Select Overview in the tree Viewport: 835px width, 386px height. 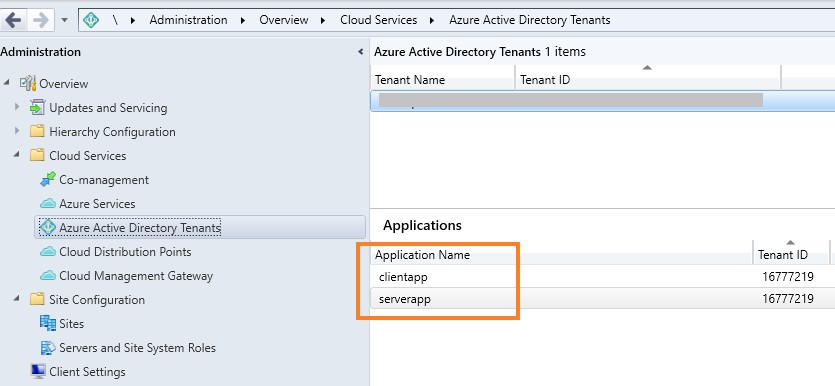pyautogui.click(x=63, y=84)
